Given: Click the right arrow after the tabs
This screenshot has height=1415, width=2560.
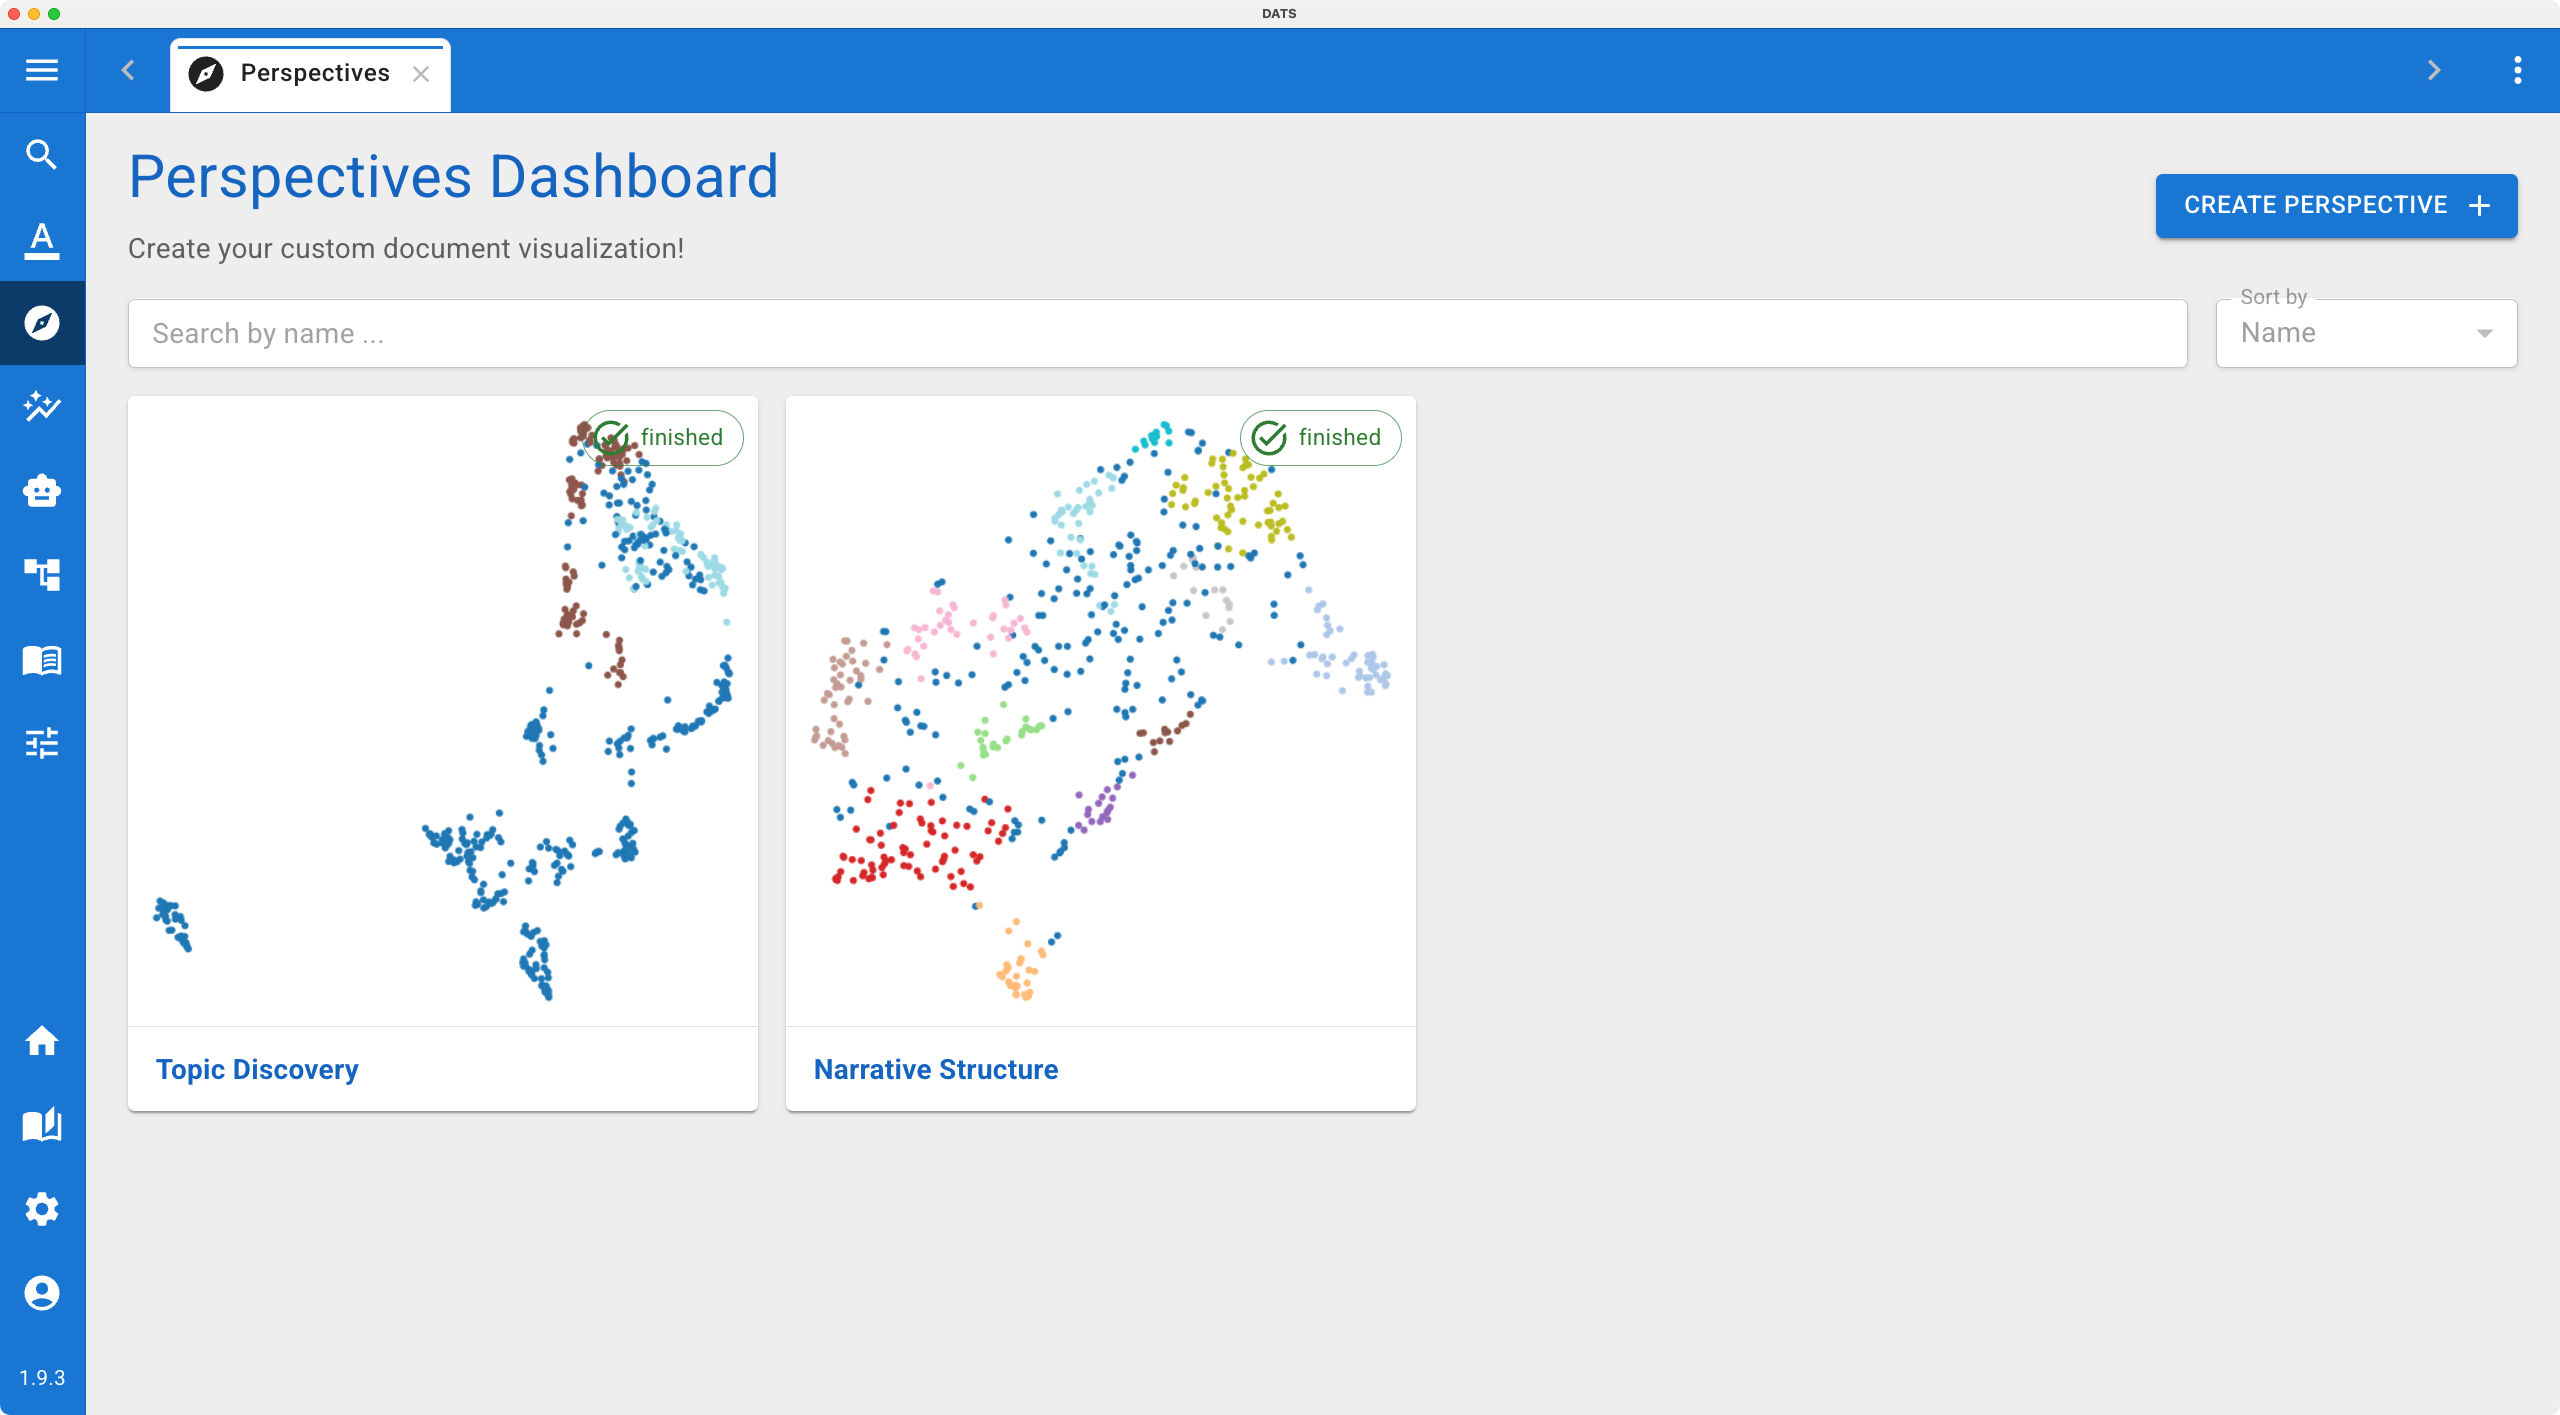Looking at the screenshot, I should tap(2434, 70).
